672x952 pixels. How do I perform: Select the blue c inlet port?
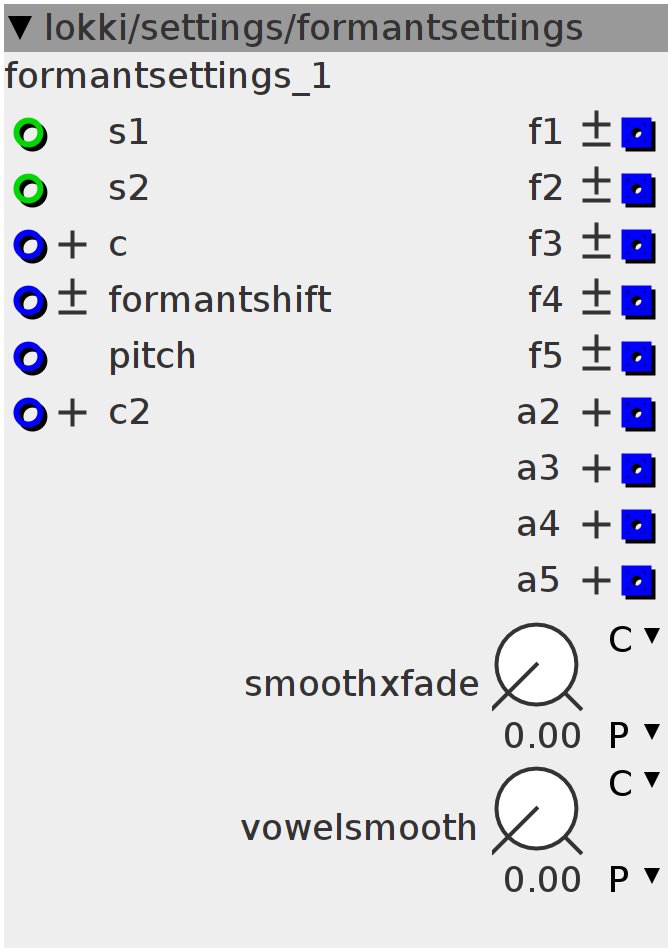[x=30, y=246]
